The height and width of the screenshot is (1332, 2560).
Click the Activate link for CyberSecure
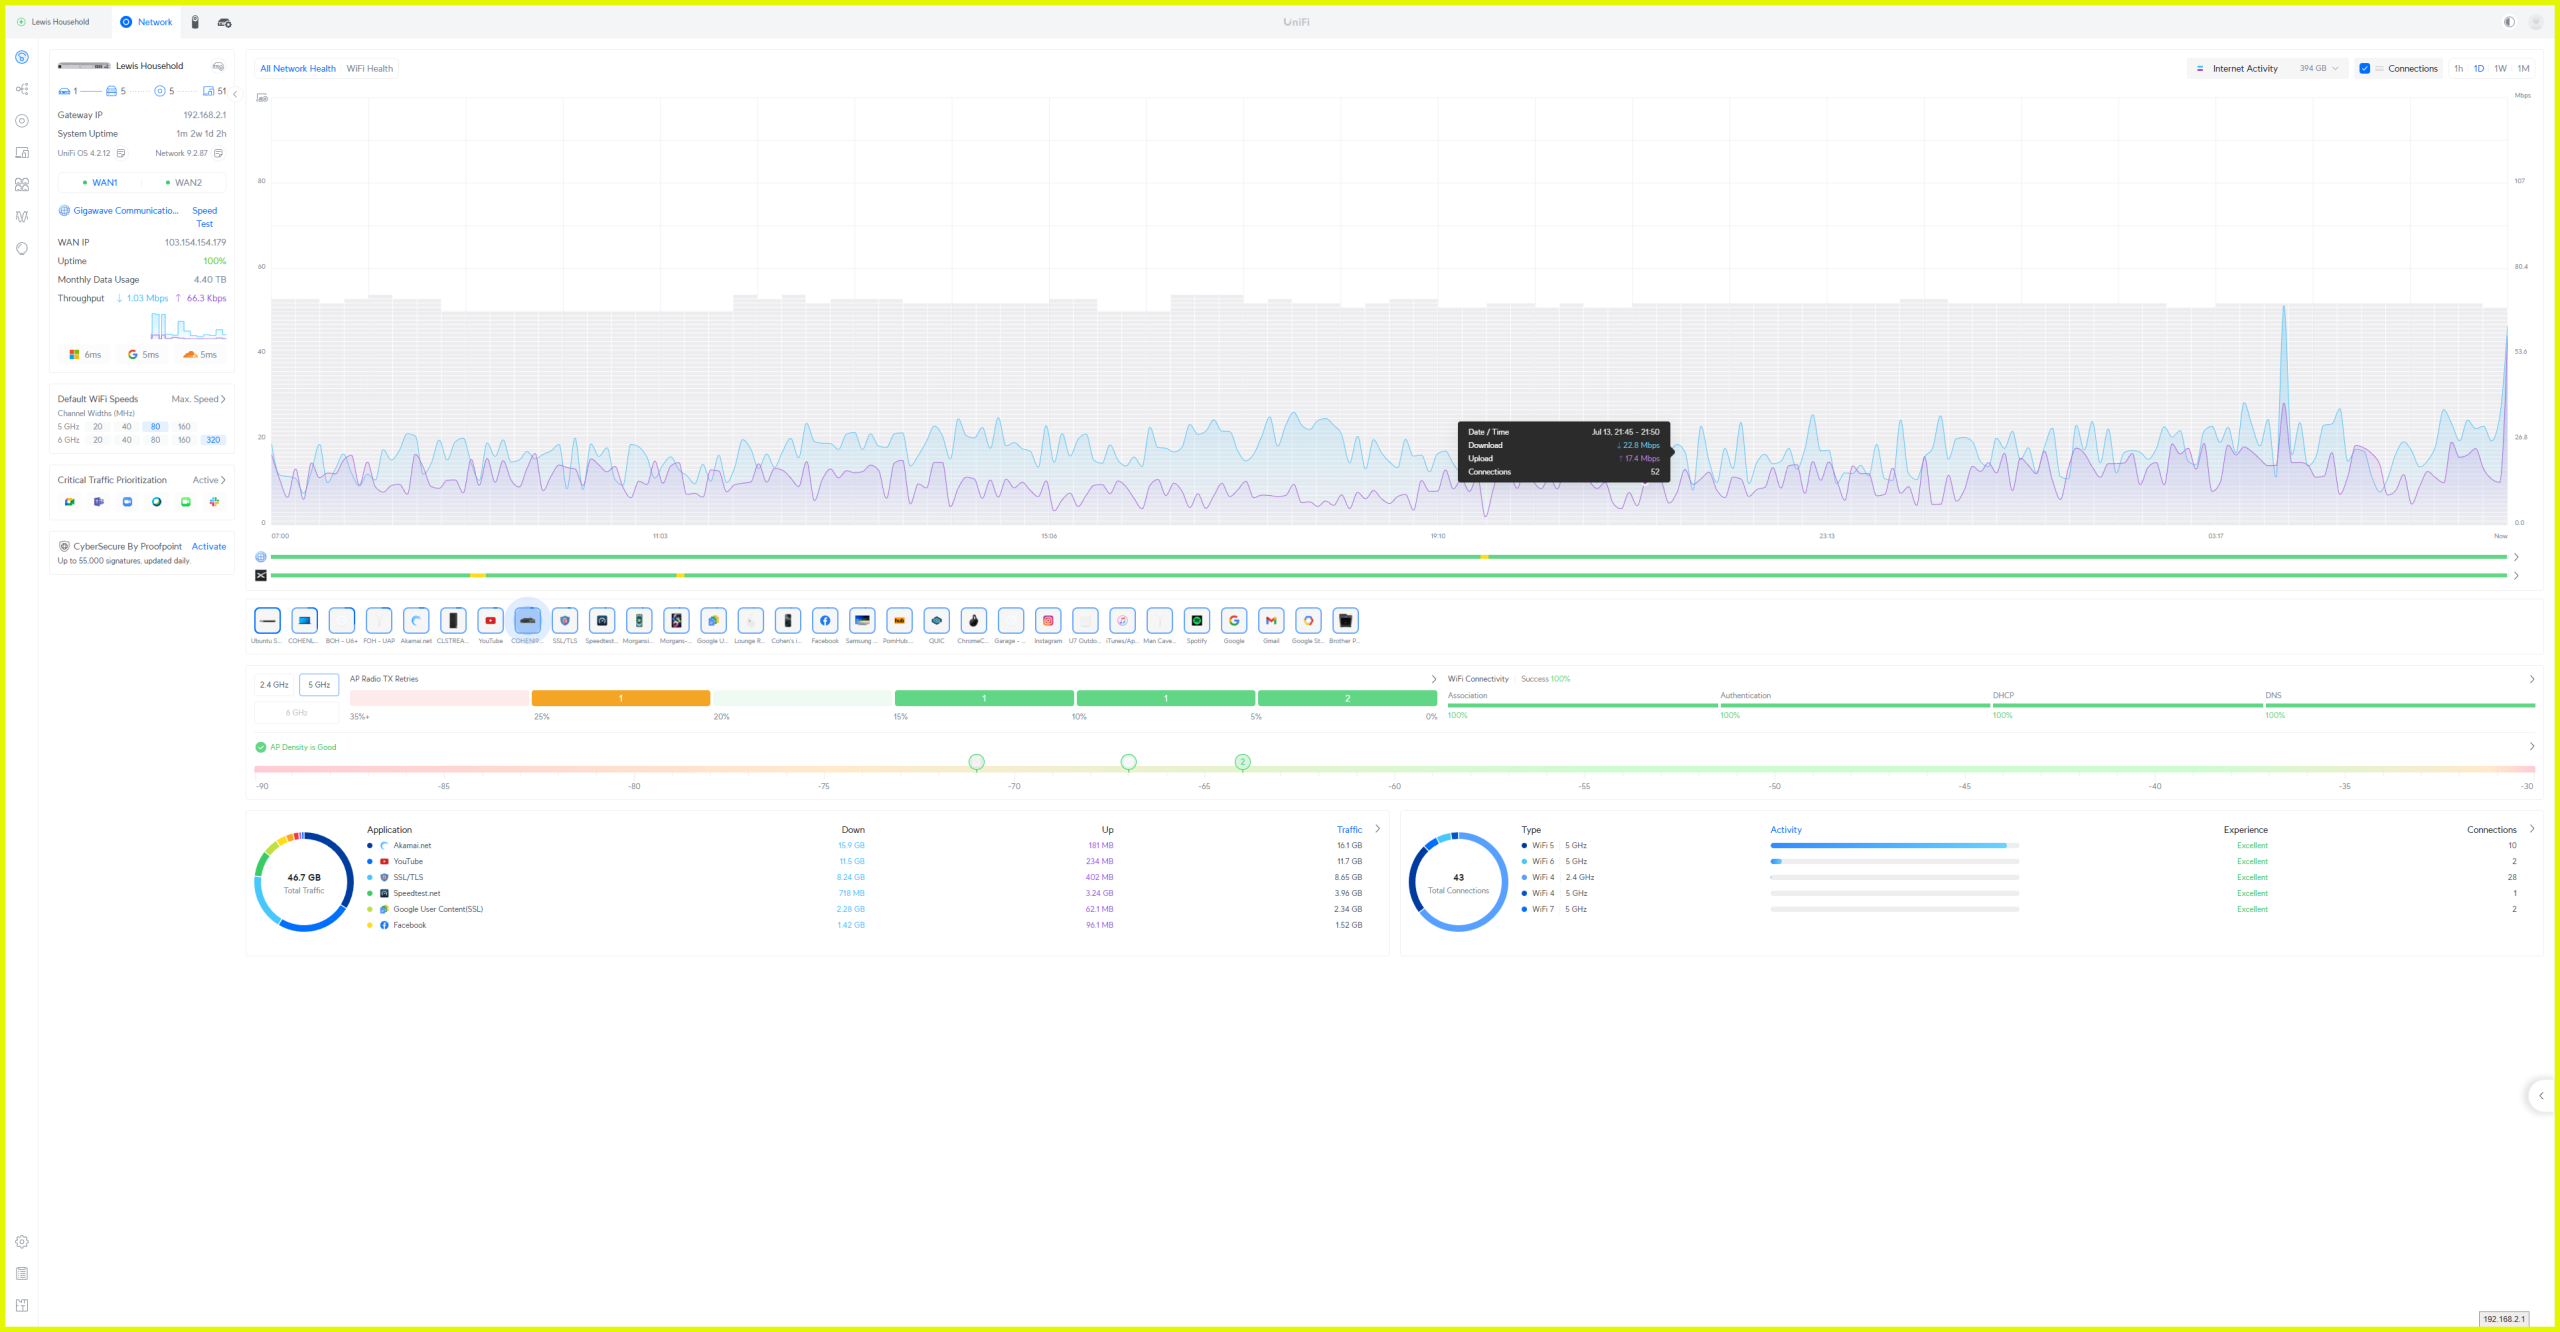(x=209, y=547)
